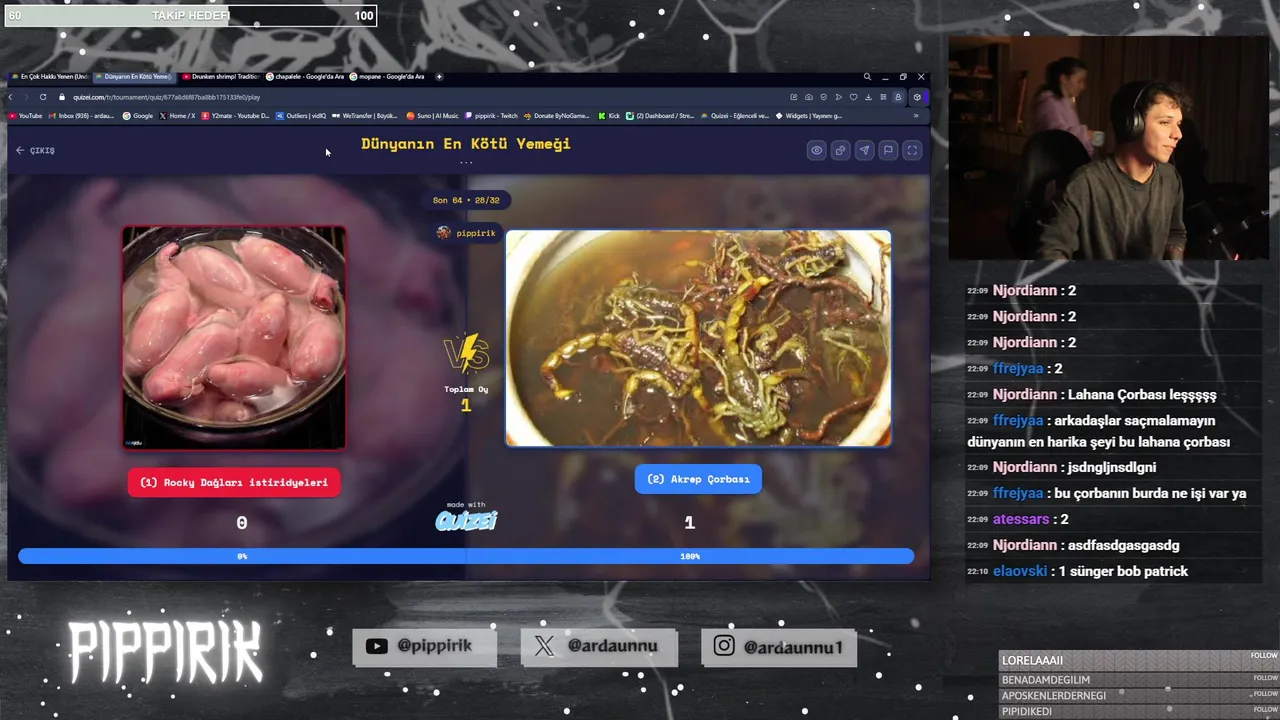Open Home / X bookmark
Image resolution: width=1280 pixels, height=720 pixels.
[177, 116]
